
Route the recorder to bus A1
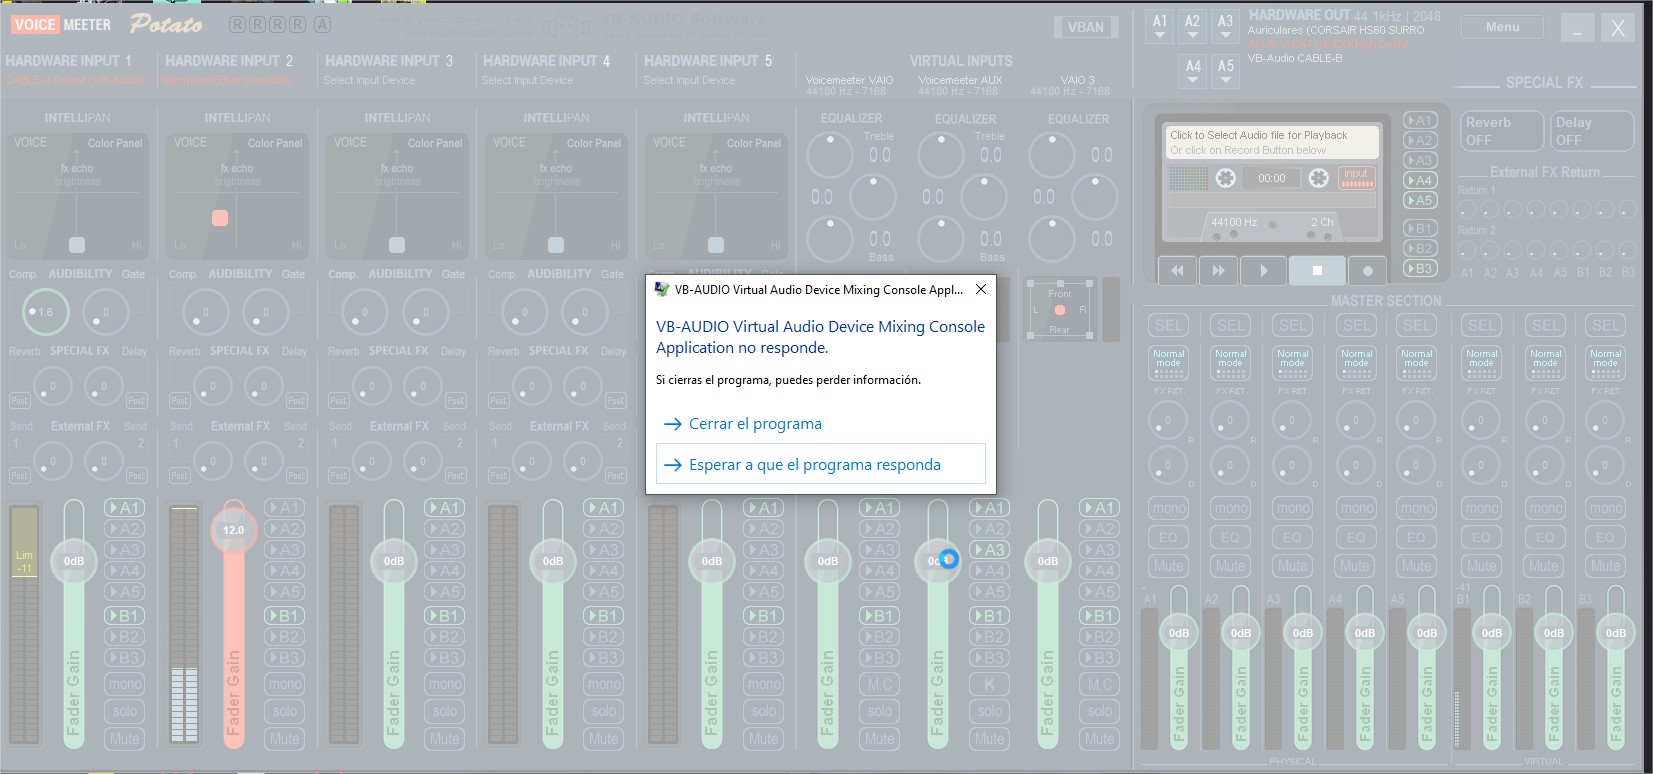pyautogui.click(x=1419, y=120)
